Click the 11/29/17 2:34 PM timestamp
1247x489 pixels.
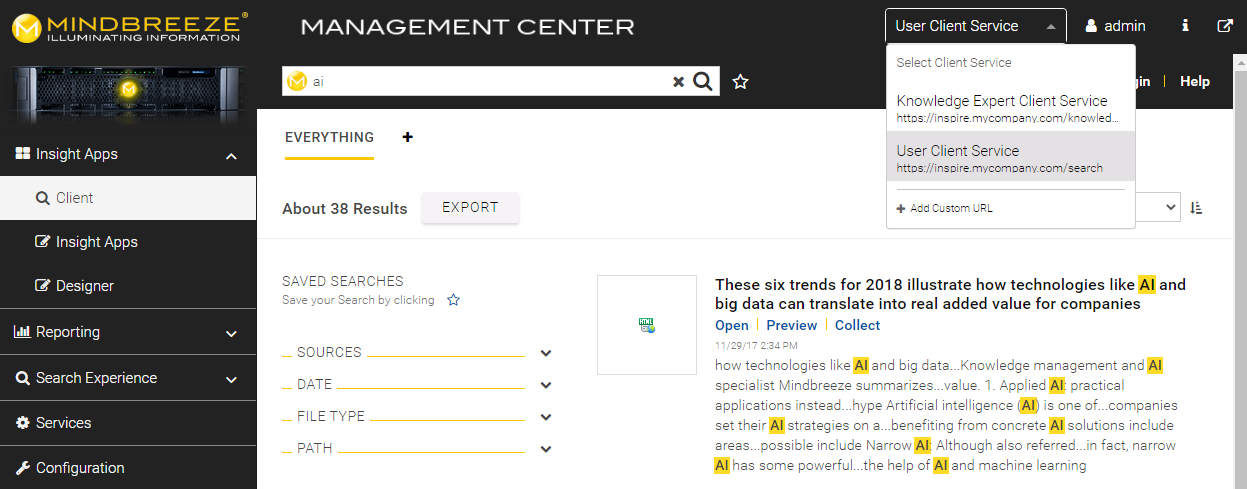click(x=756, y=346)
